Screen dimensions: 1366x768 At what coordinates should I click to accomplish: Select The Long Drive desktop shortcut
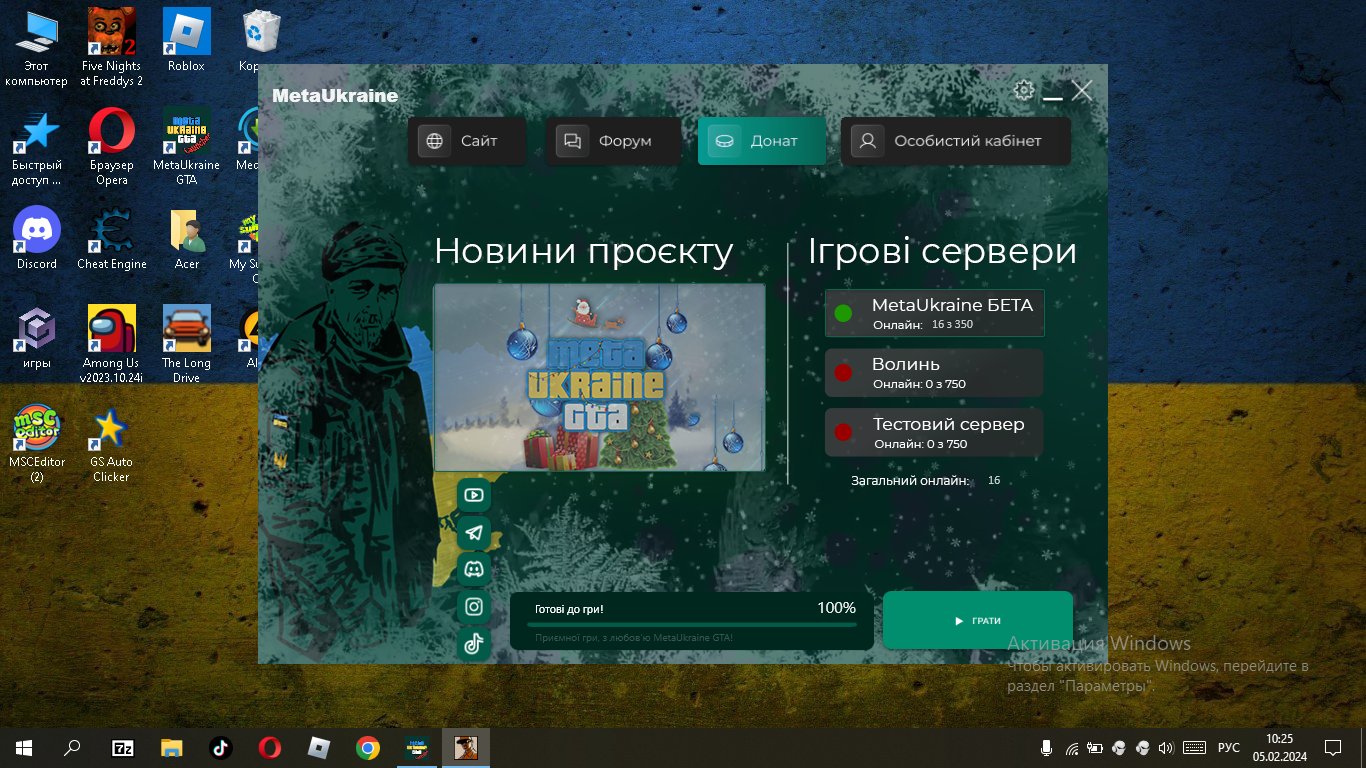(186, 345)
